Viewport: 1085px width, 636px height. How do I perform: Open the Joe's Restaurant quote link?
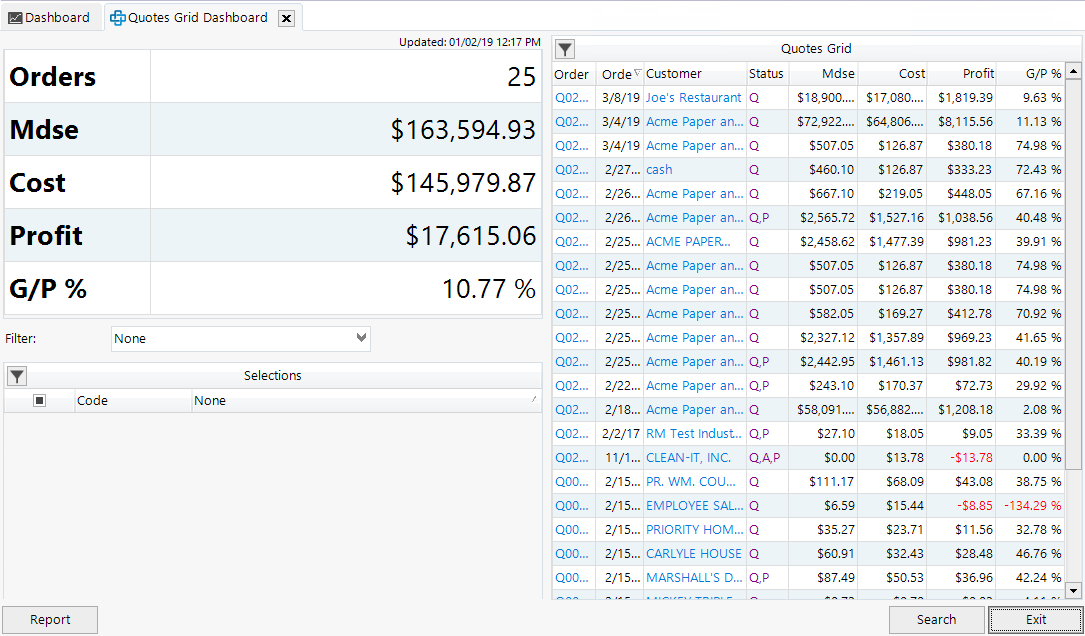696,97
